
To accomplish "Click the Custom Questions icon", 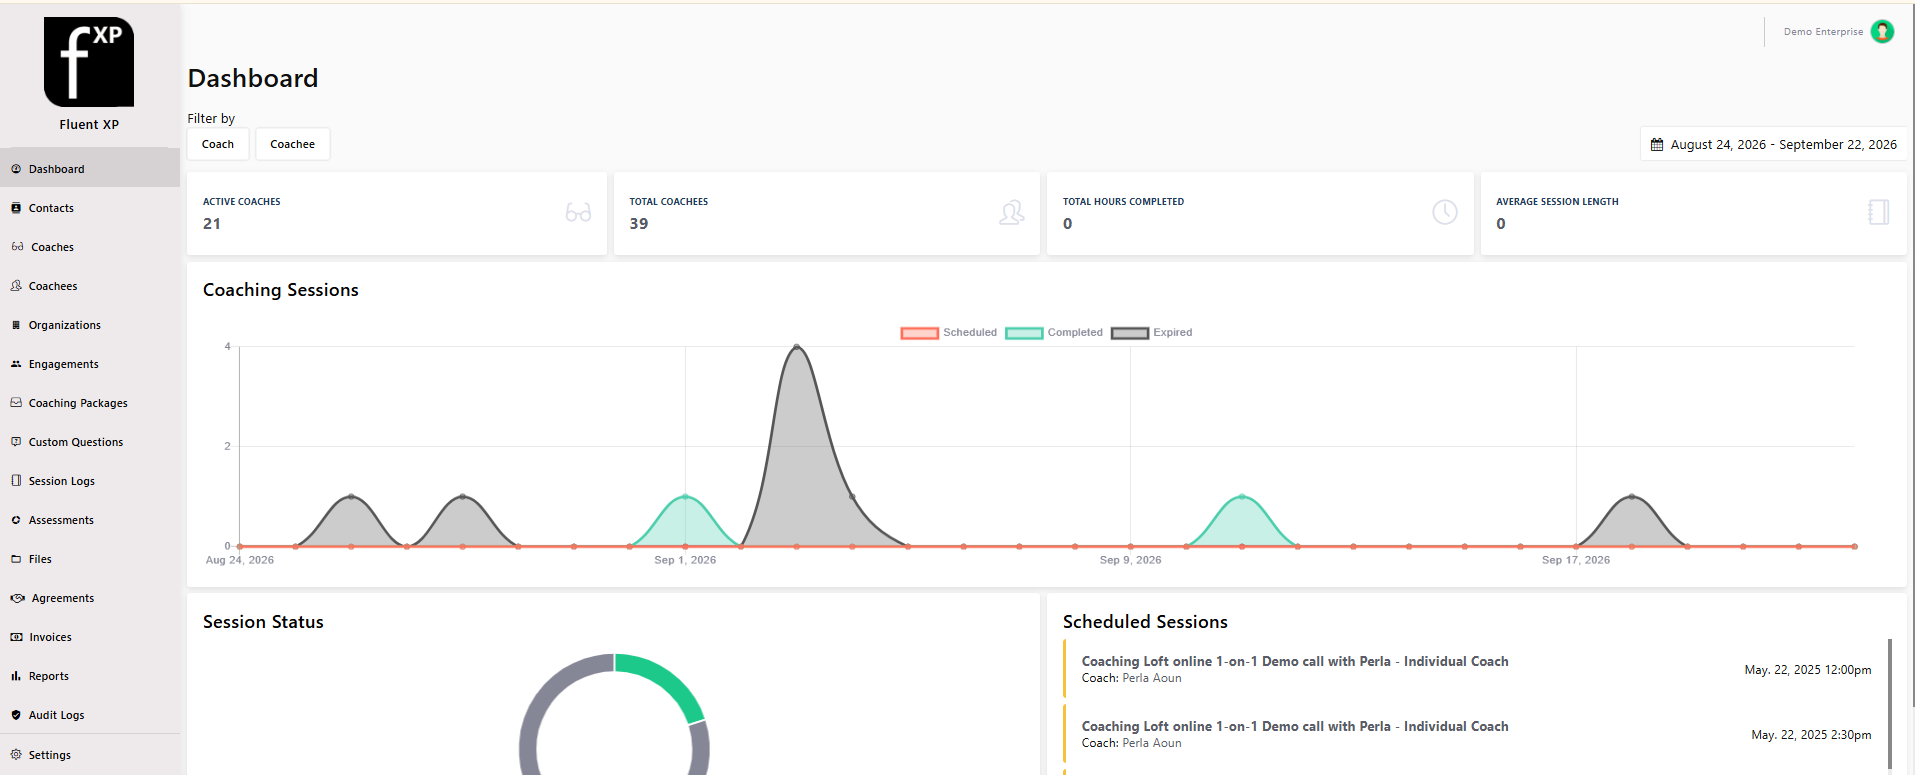I will tap(16, 441).
